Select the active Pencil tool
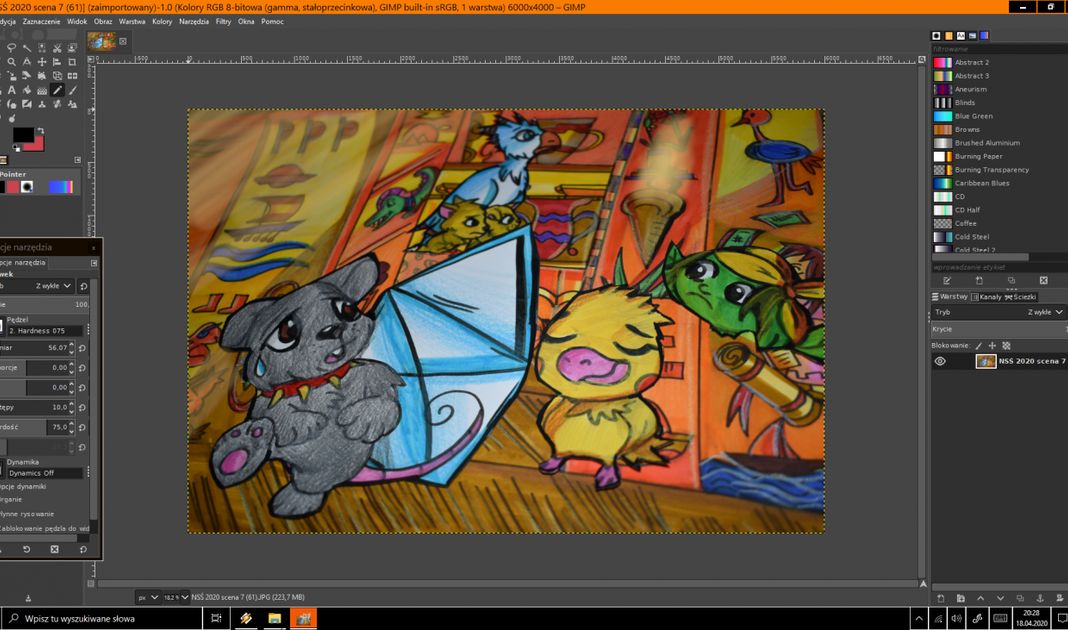This screenshot has width=1068, height=630. [57, 90]
